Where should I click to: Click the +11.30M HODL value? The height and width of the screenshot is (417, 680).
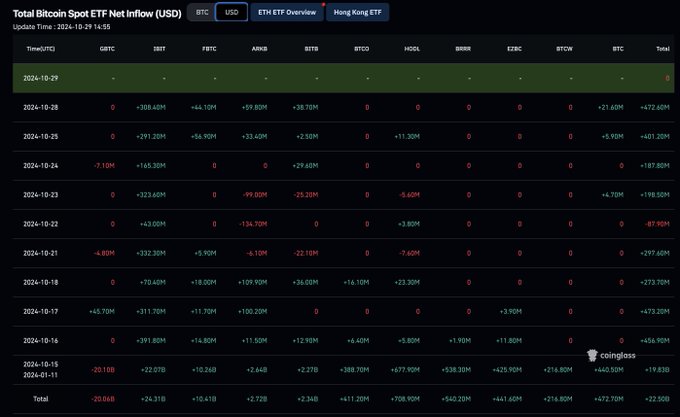407,137
